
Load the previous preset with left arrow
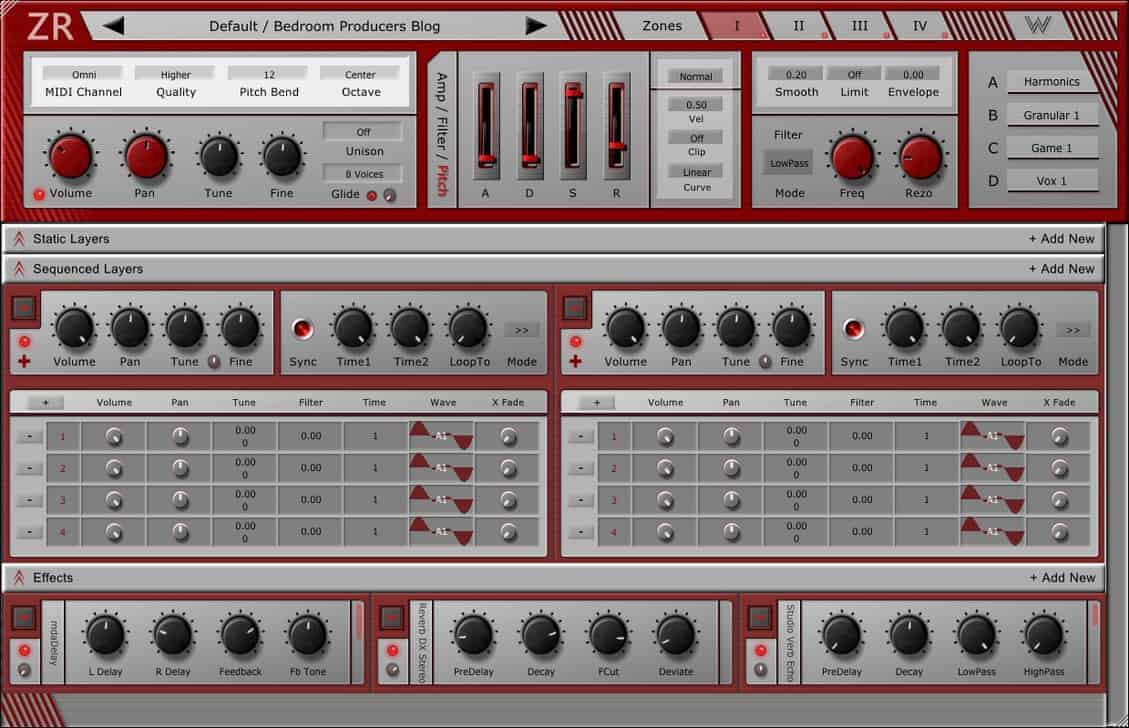point(113,26)
